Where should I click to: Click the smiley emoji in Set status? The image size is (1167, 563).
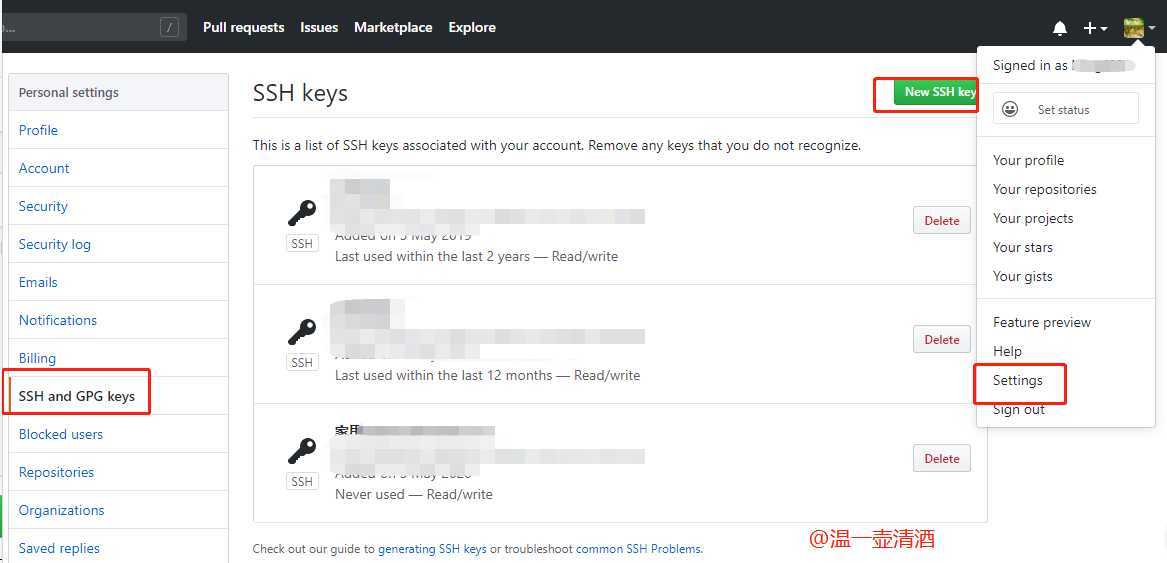(1010, 109)
